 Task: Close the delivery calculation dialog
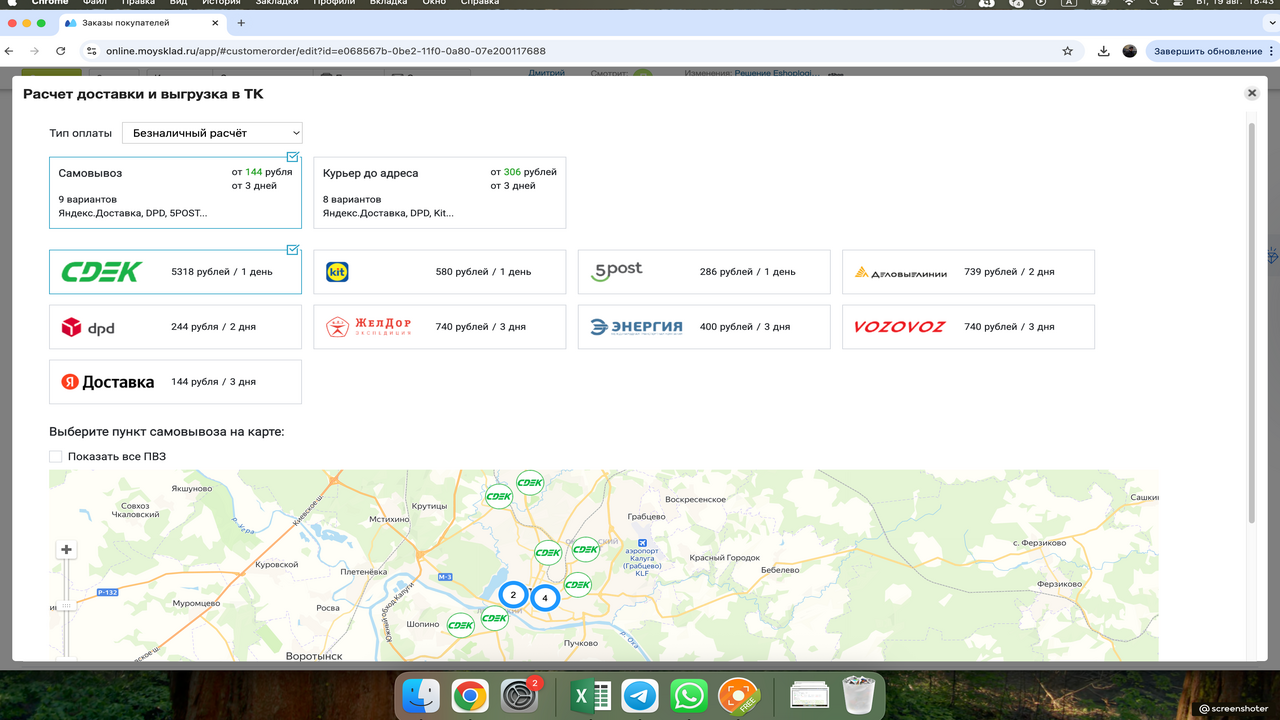pos(1251,93)
